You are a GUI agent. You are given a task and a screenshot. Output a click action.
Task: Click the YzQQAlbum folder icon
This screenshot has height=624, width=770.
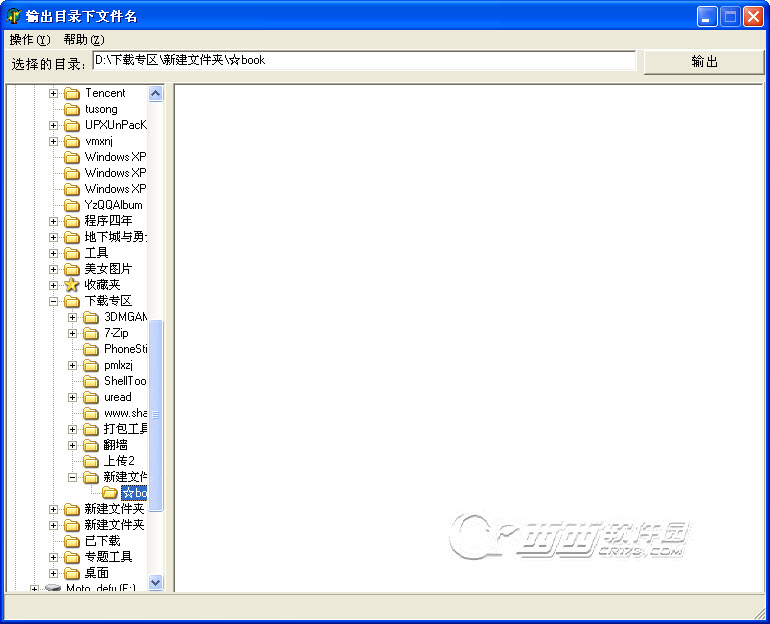click(72, 205)
